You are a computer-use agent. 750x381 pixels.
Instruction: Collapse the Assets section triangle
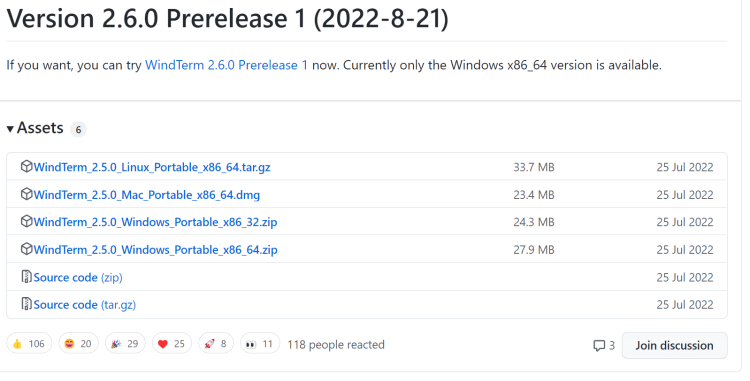[x=10, y=129]
